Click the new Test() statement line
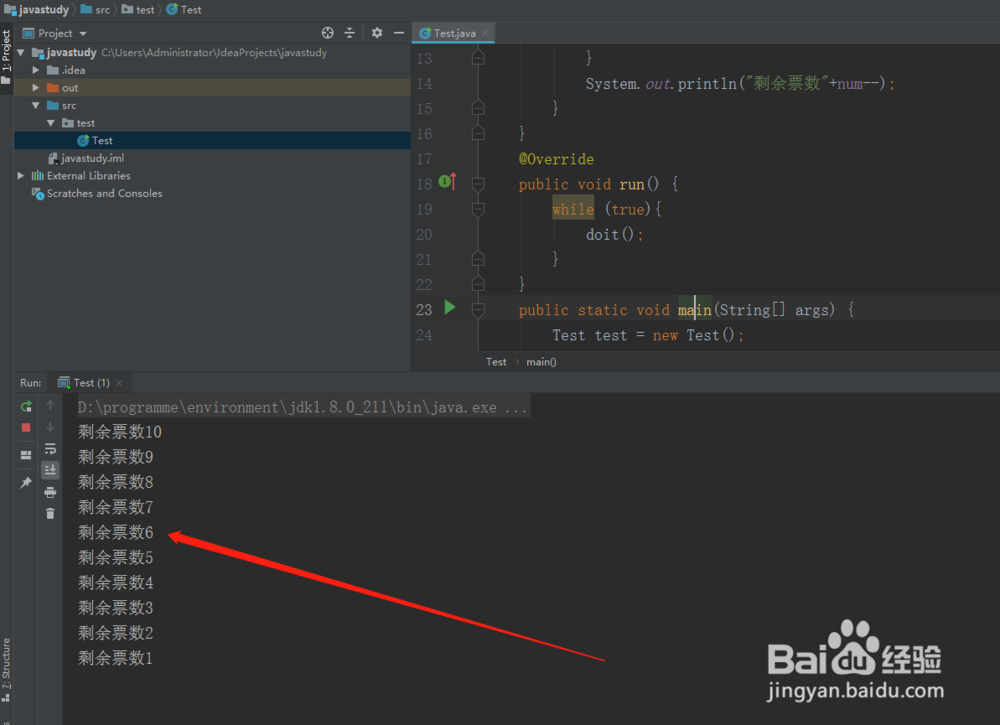This screenshot has height=725, width=1000. [x=647, y=335]
